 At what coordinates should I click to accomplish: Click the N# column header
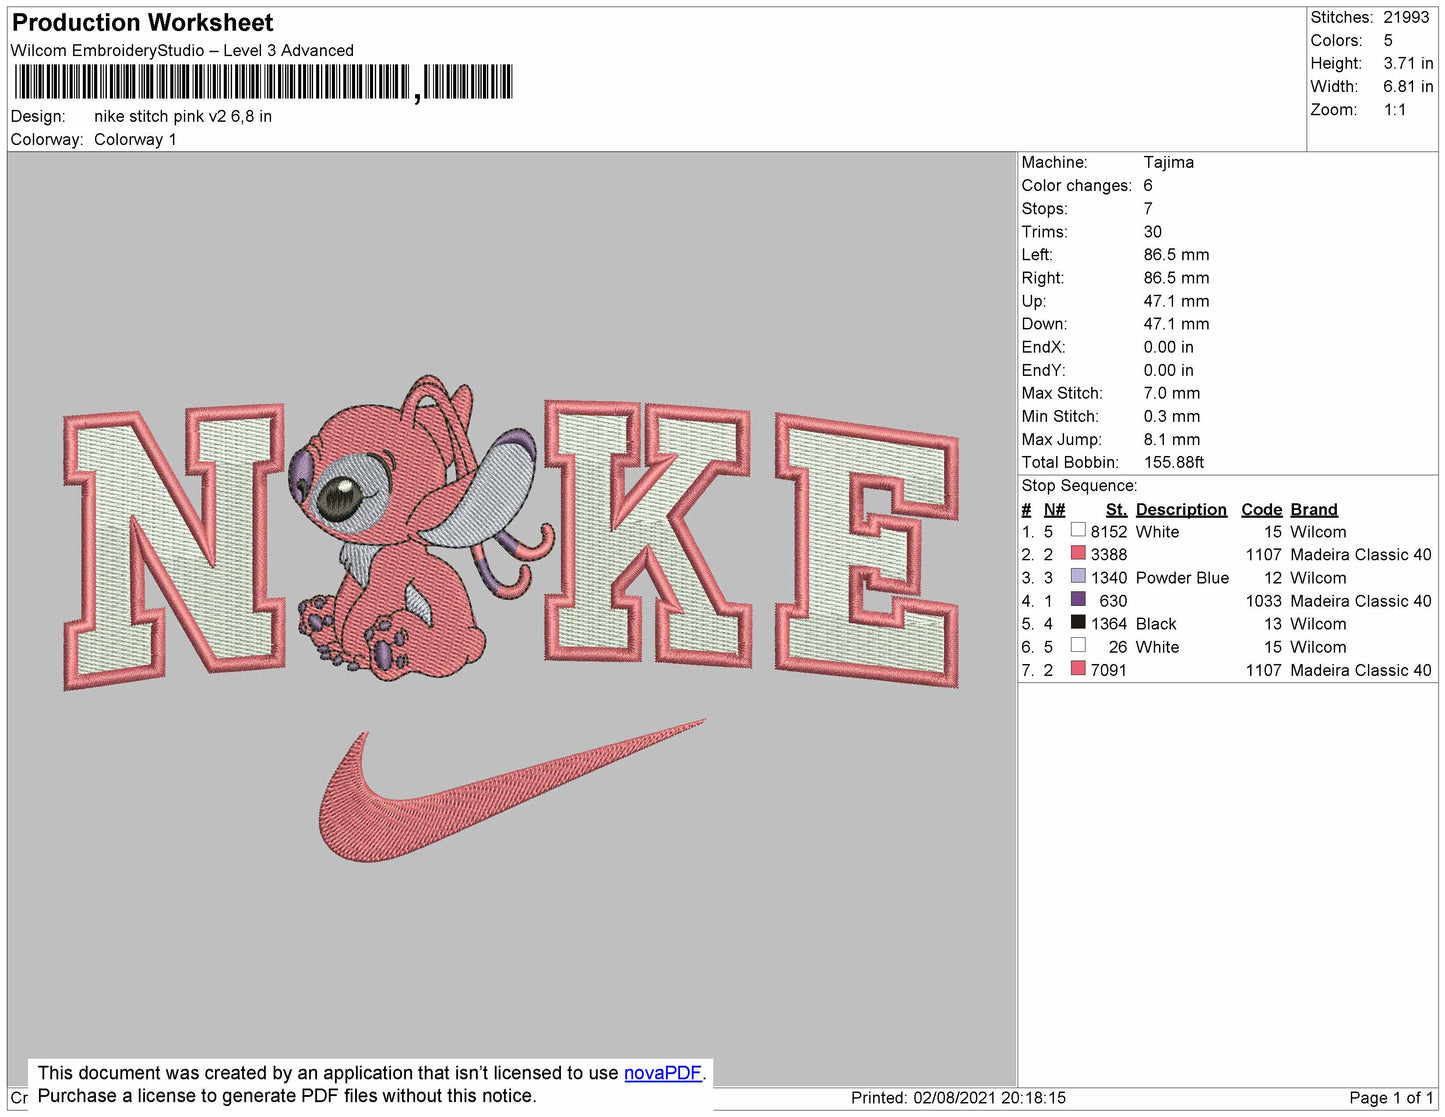[x=1054, y=509]
